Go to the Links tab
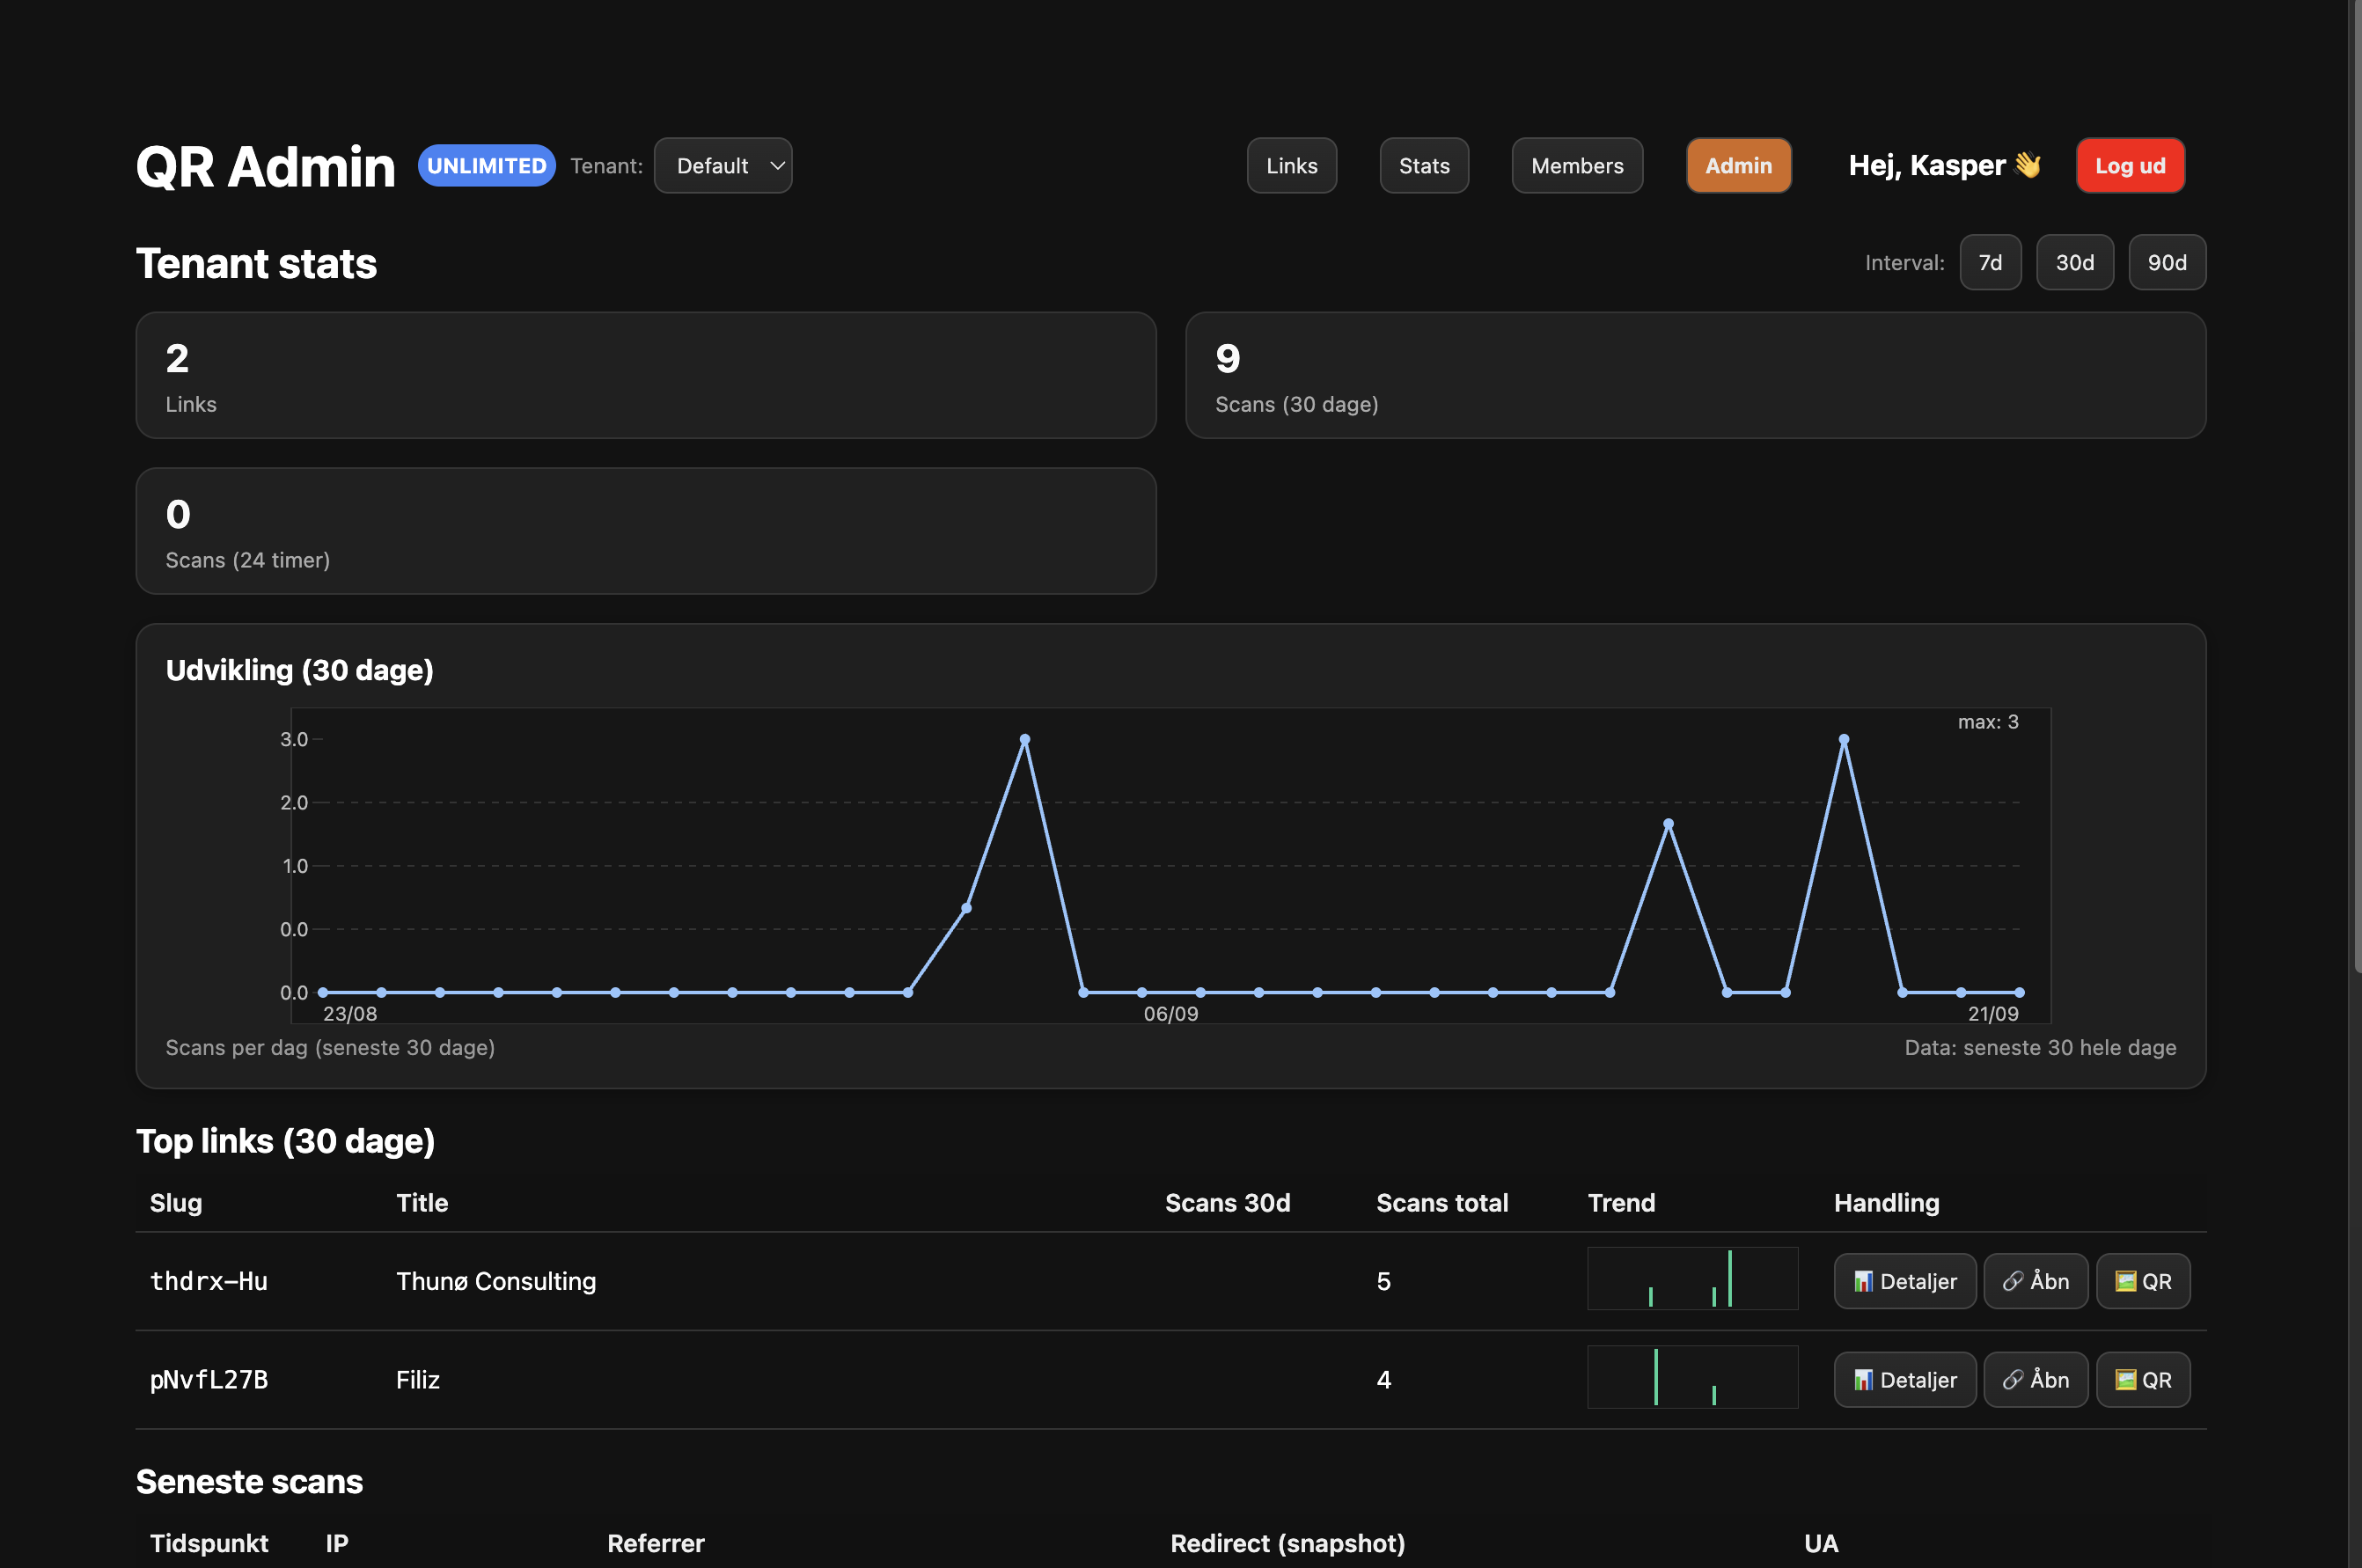2362x1568 pixels. 1291,166
